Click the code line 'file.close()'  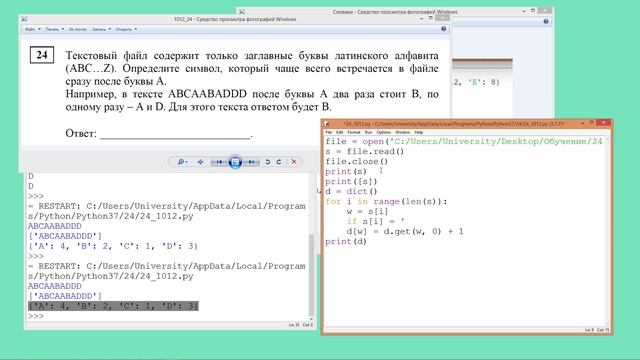coord(357,162)
